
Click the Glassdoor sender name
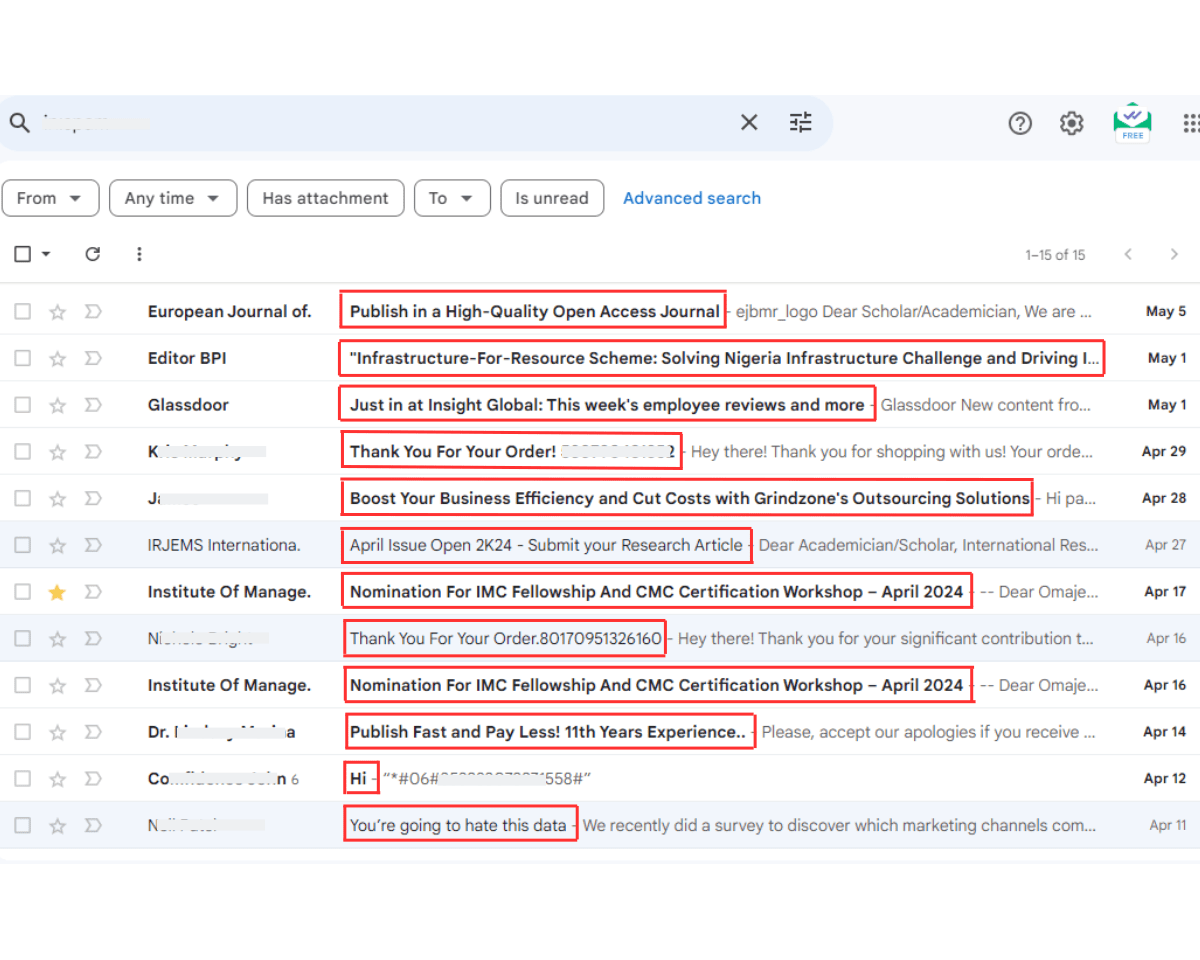click(x=188, y=405)
